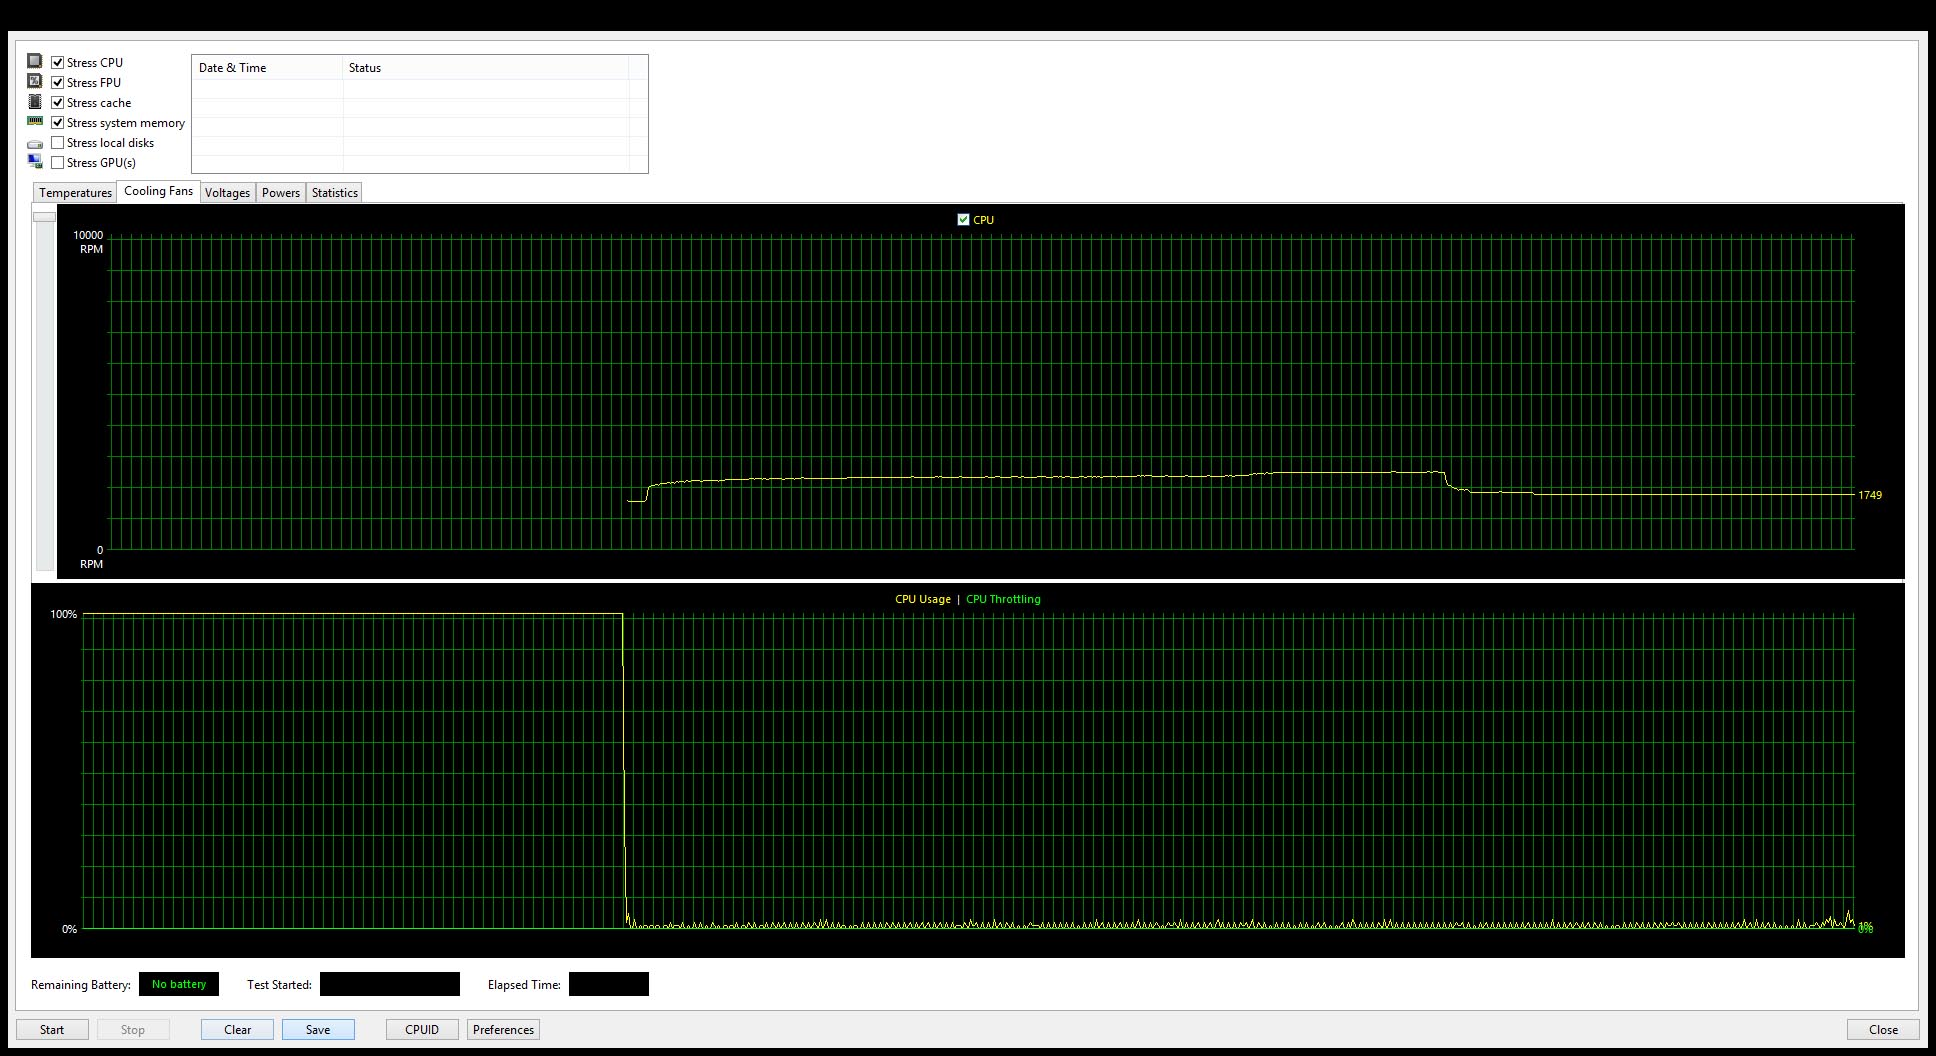Open the Powers tab
Screen dimensions: 1936x1056
pyautogui.click(x=281, y=193)
